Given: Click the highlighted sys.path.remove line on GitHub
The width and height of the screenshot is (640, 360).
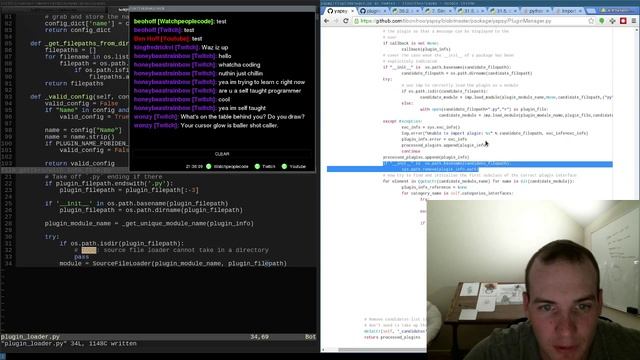Looking at the screenshot, I should pos(439,169).
